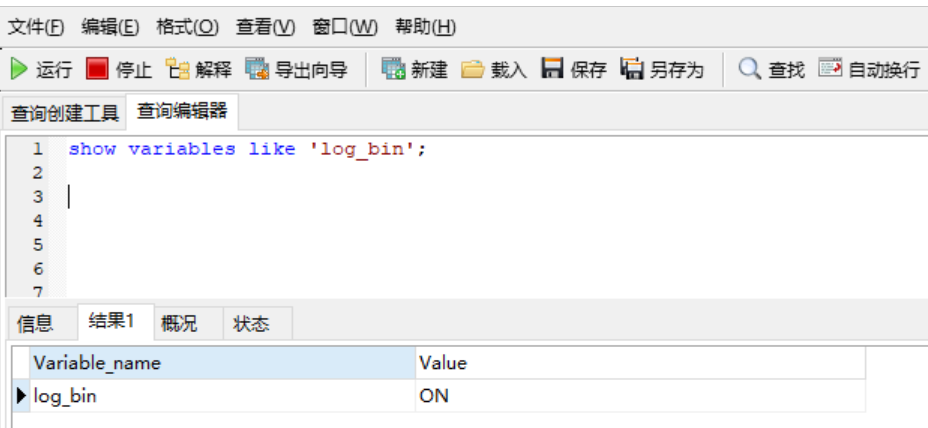Screen dimensions: 928x428
Task: Switch to the Status (状态) tab
Action: (x=251, y=323)
